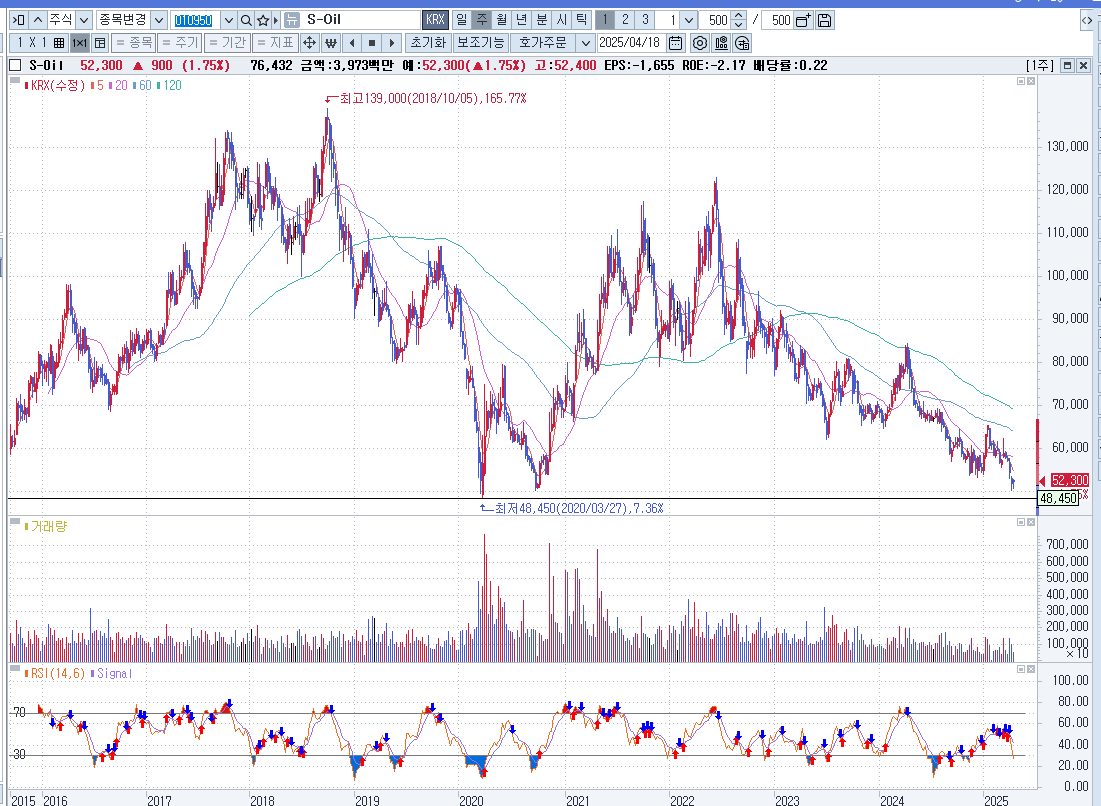This screenshot has width=1101, height=806.
Task: Expand the 호가주문 dropdown arrow
Action: coord(583,43)
